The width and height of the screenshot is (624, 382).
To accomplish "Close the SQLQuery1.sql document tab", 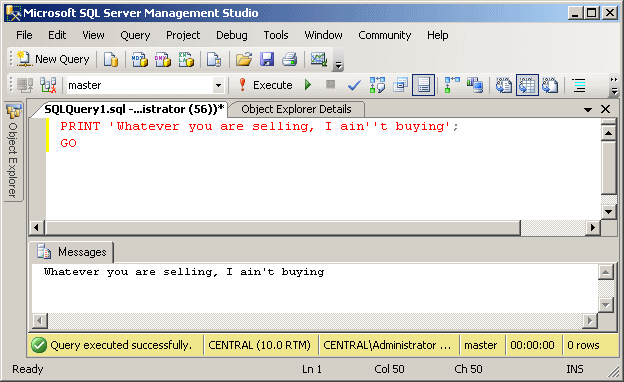I will pos(605,109).
